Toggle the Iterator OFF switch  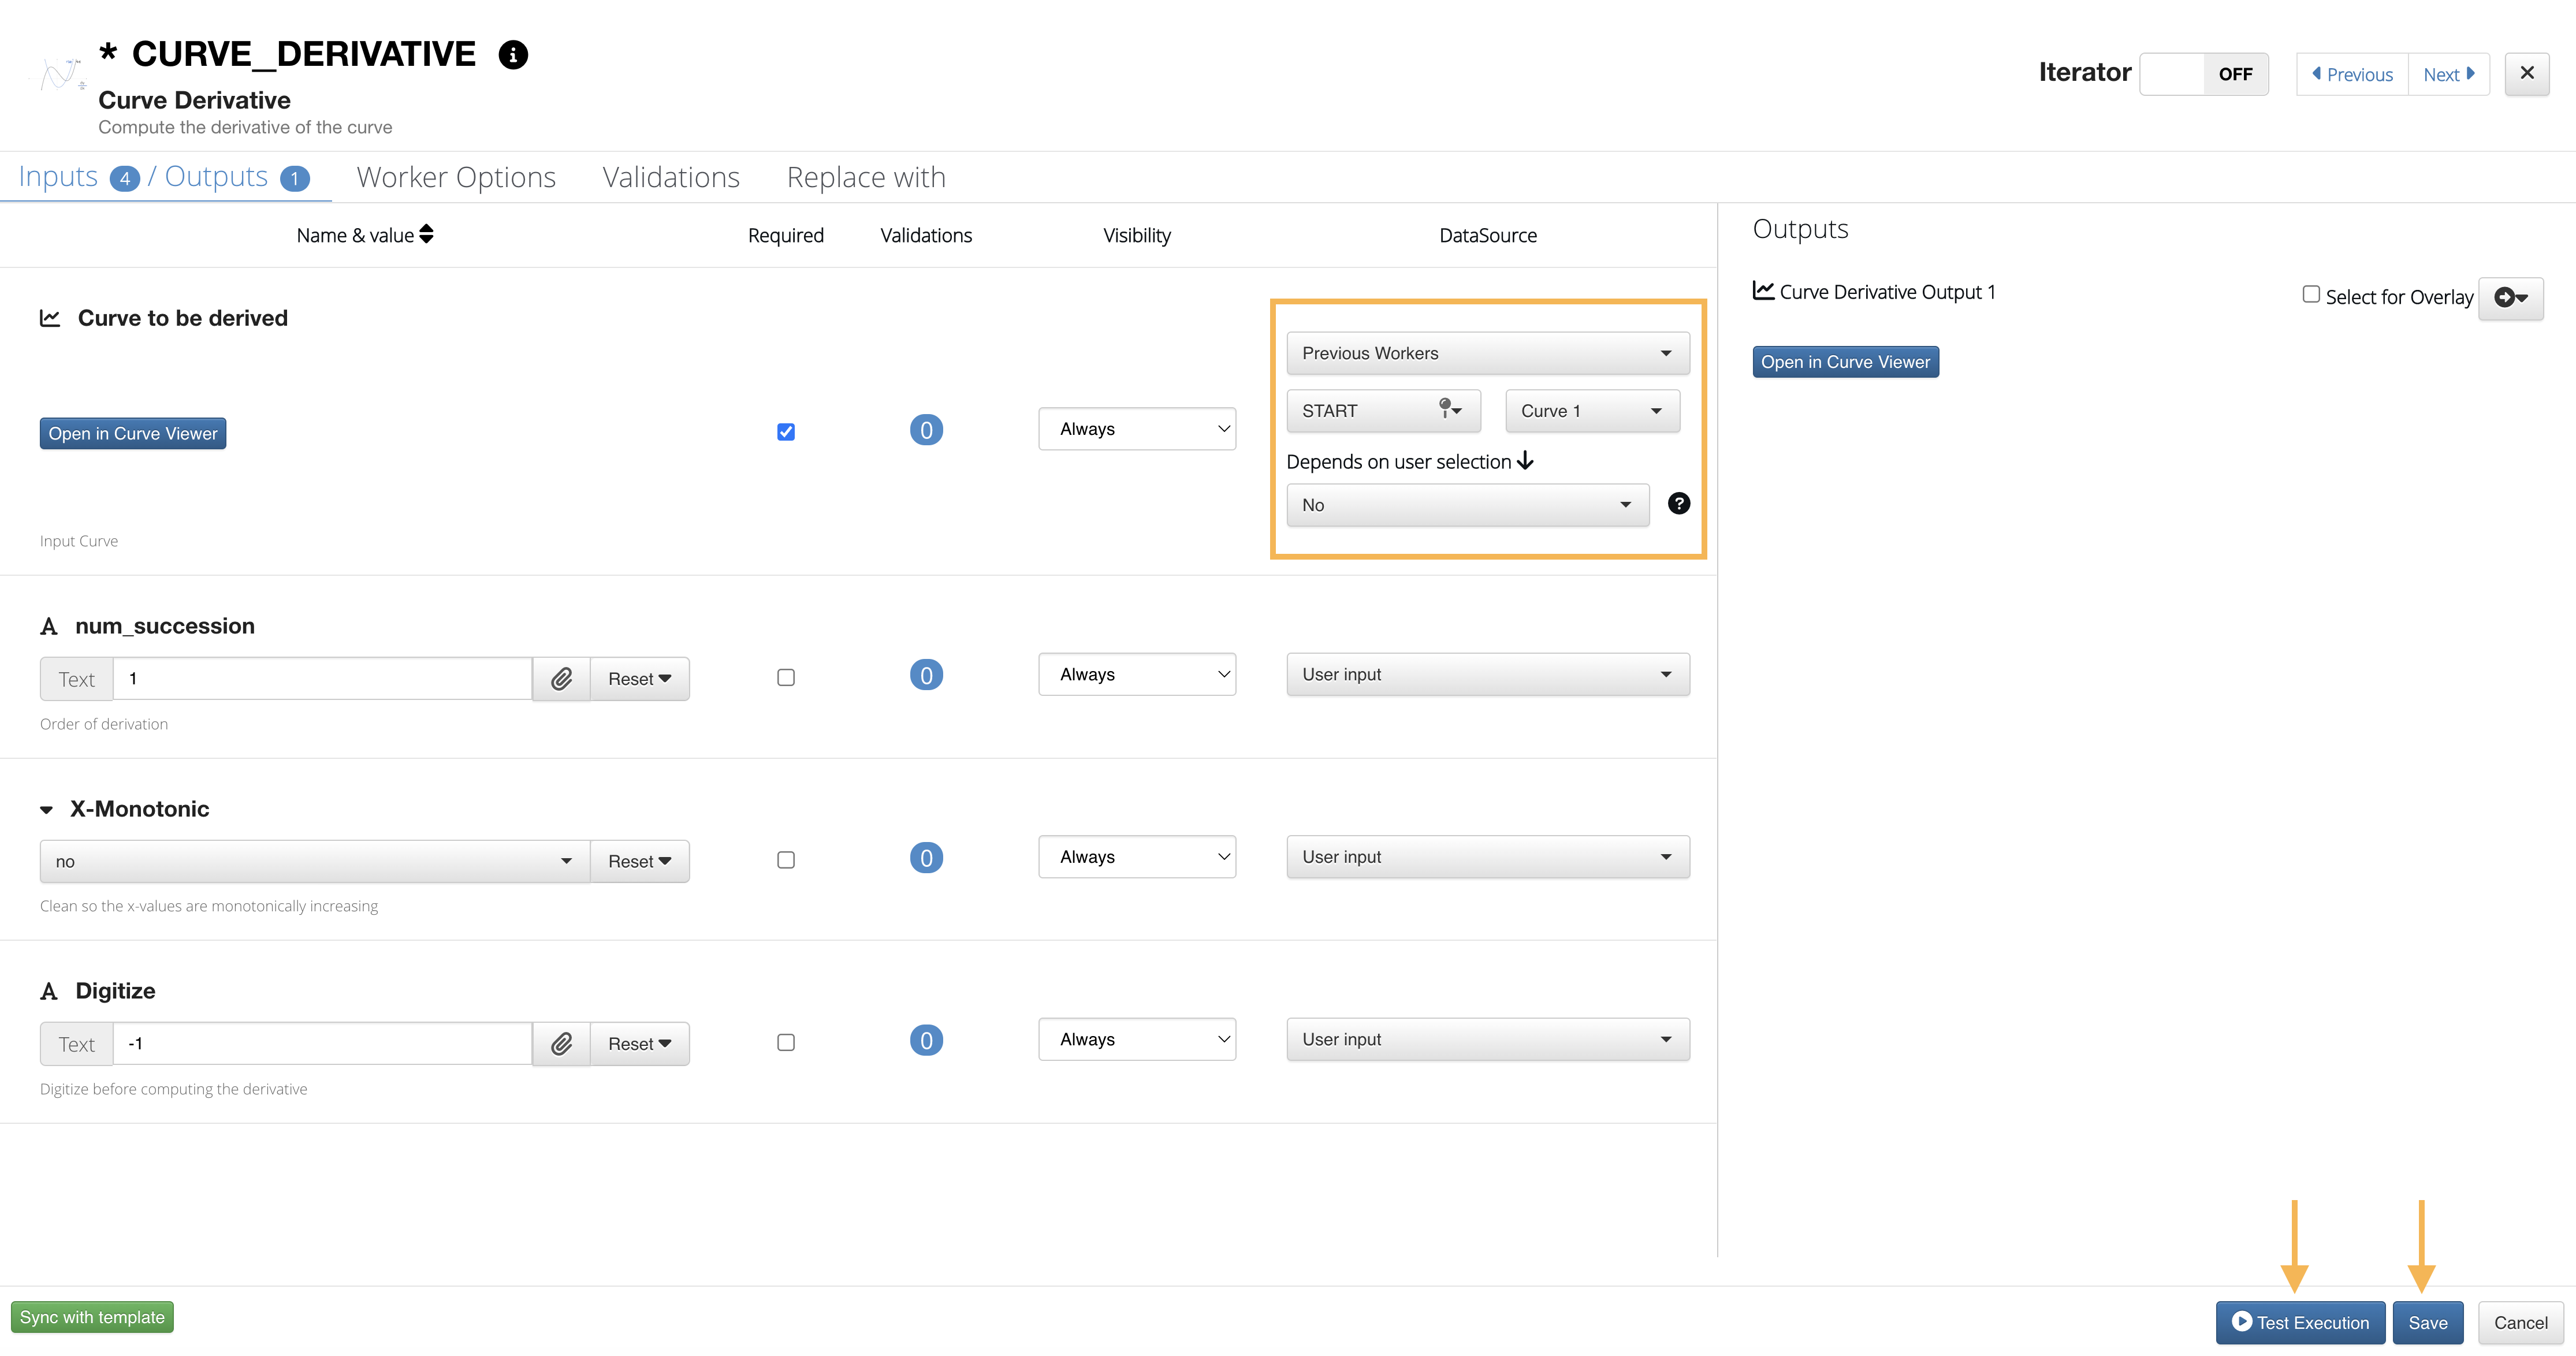2204,74
